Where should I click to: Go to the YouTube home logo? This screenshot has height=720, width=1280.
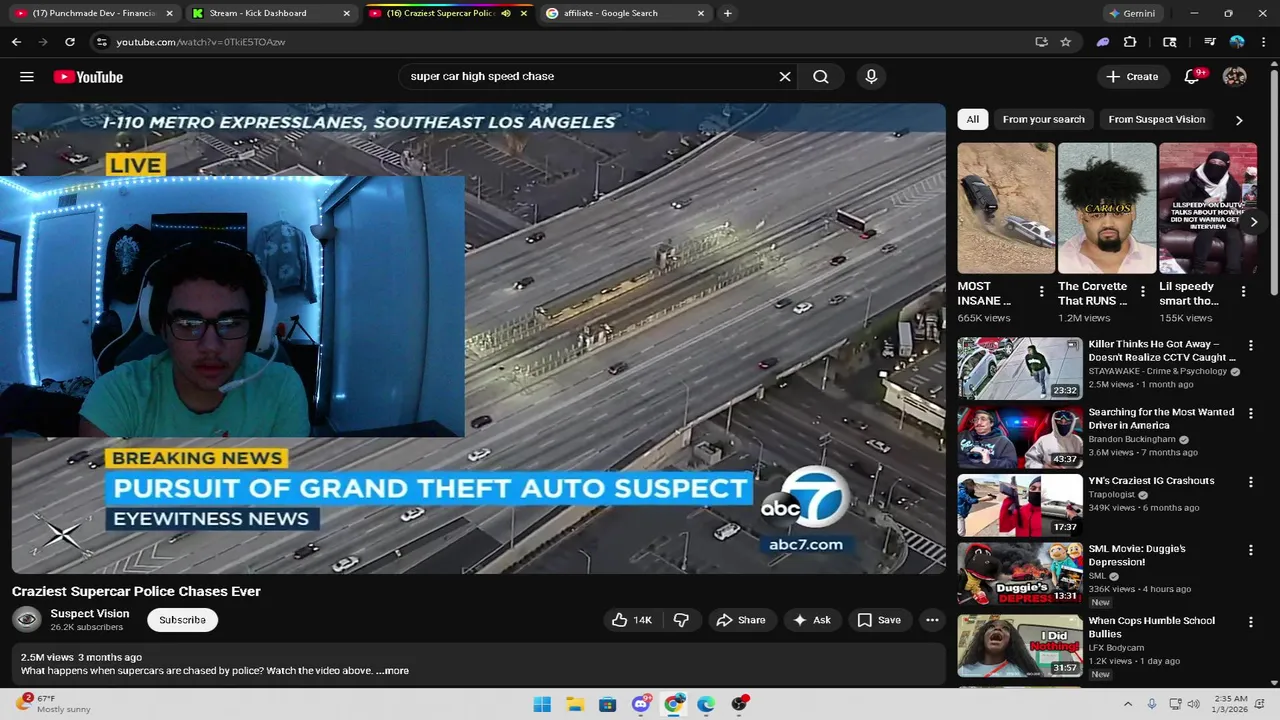tap(88, 77)
